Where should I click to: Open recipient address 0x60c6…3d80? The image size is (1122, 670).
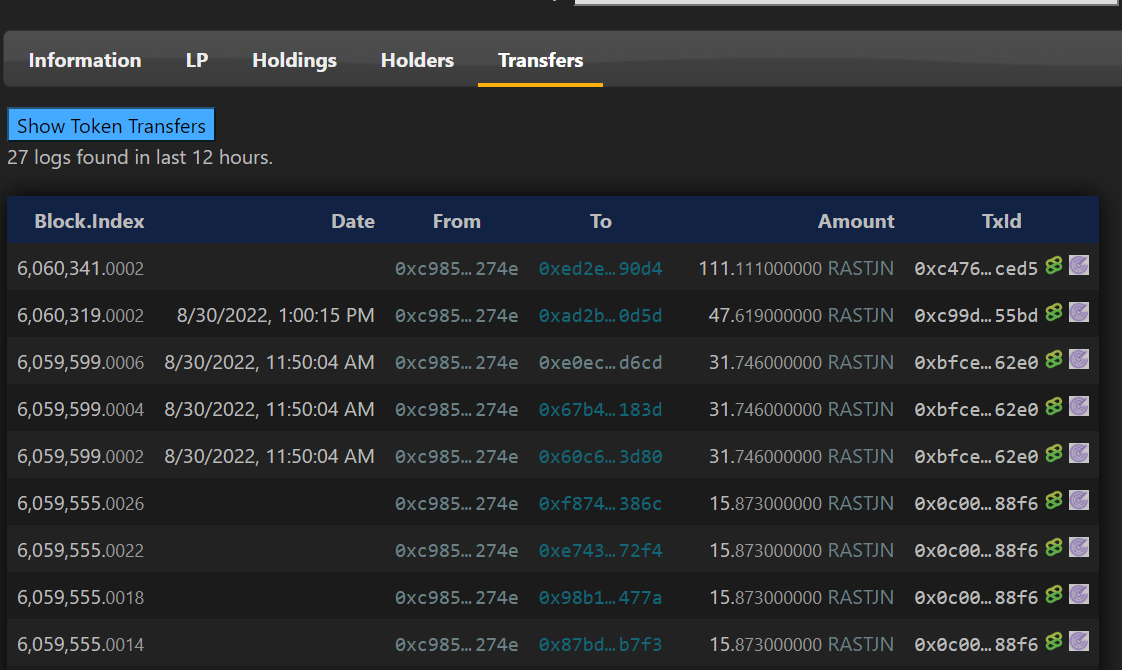(600, 457)
